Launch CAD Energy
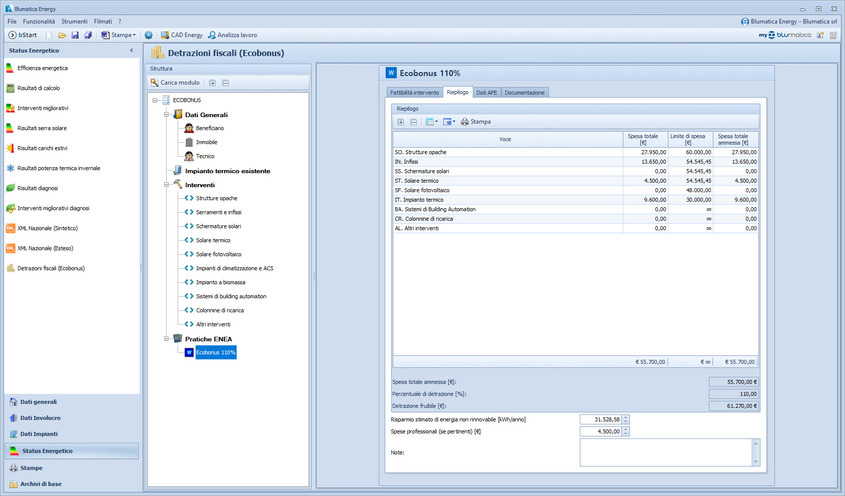This screenshot has height=496, width=845. click(x=182, y=35)
